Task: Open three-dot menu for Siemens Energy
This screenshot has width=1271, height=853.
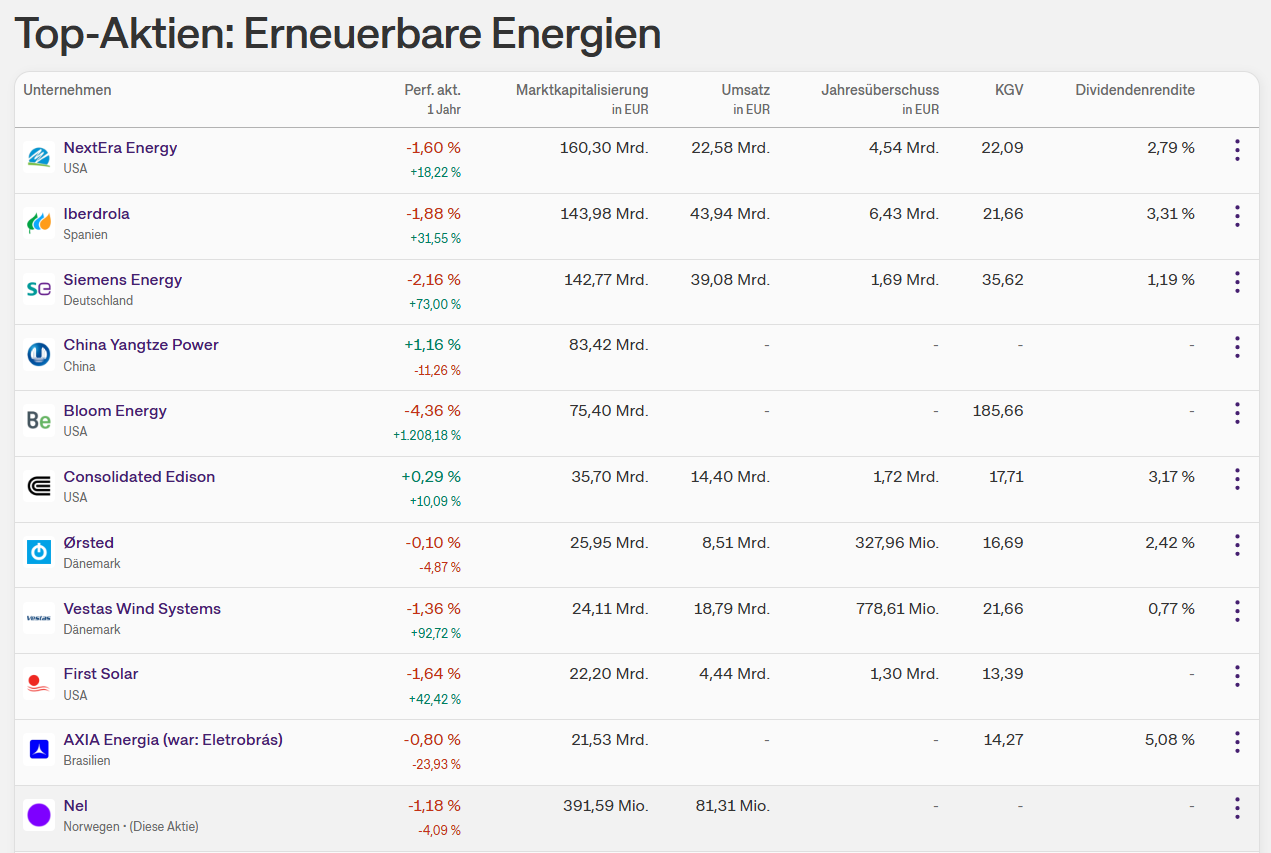Action: tap(1237, 282)
